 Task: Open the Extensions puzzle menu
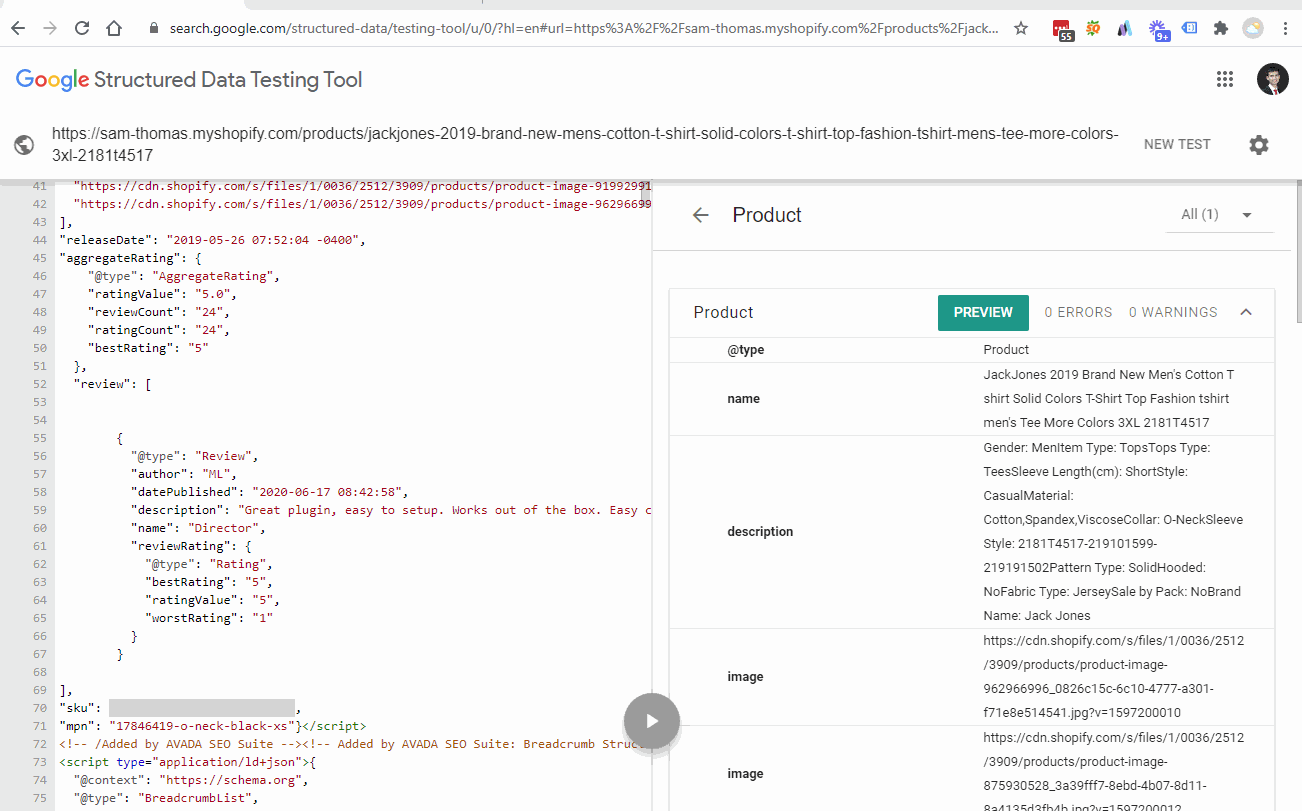click(1220, 28)
